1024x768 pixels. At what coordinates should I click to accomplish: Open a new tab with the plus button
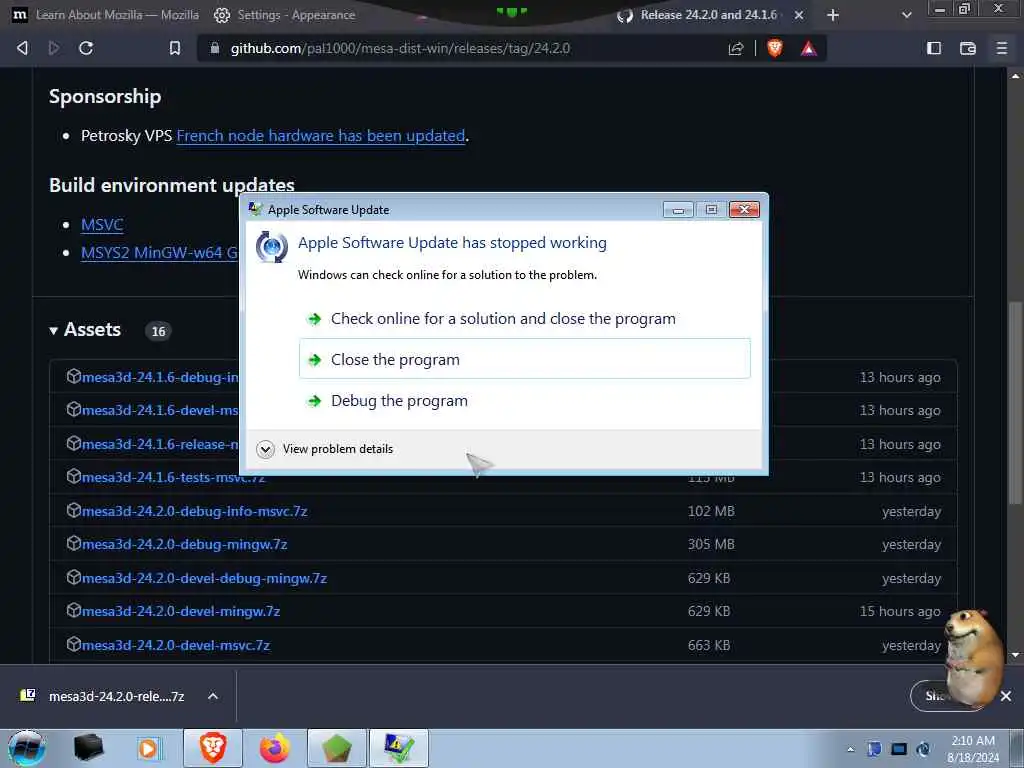coord(833,15)
